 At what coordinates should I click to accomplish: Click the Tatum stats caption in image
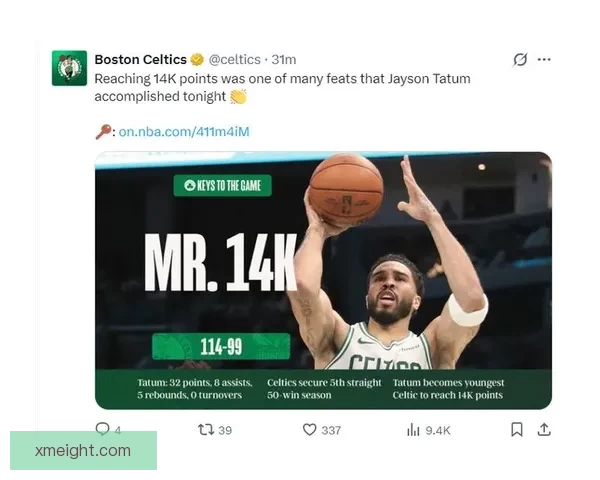click(195, 389)
